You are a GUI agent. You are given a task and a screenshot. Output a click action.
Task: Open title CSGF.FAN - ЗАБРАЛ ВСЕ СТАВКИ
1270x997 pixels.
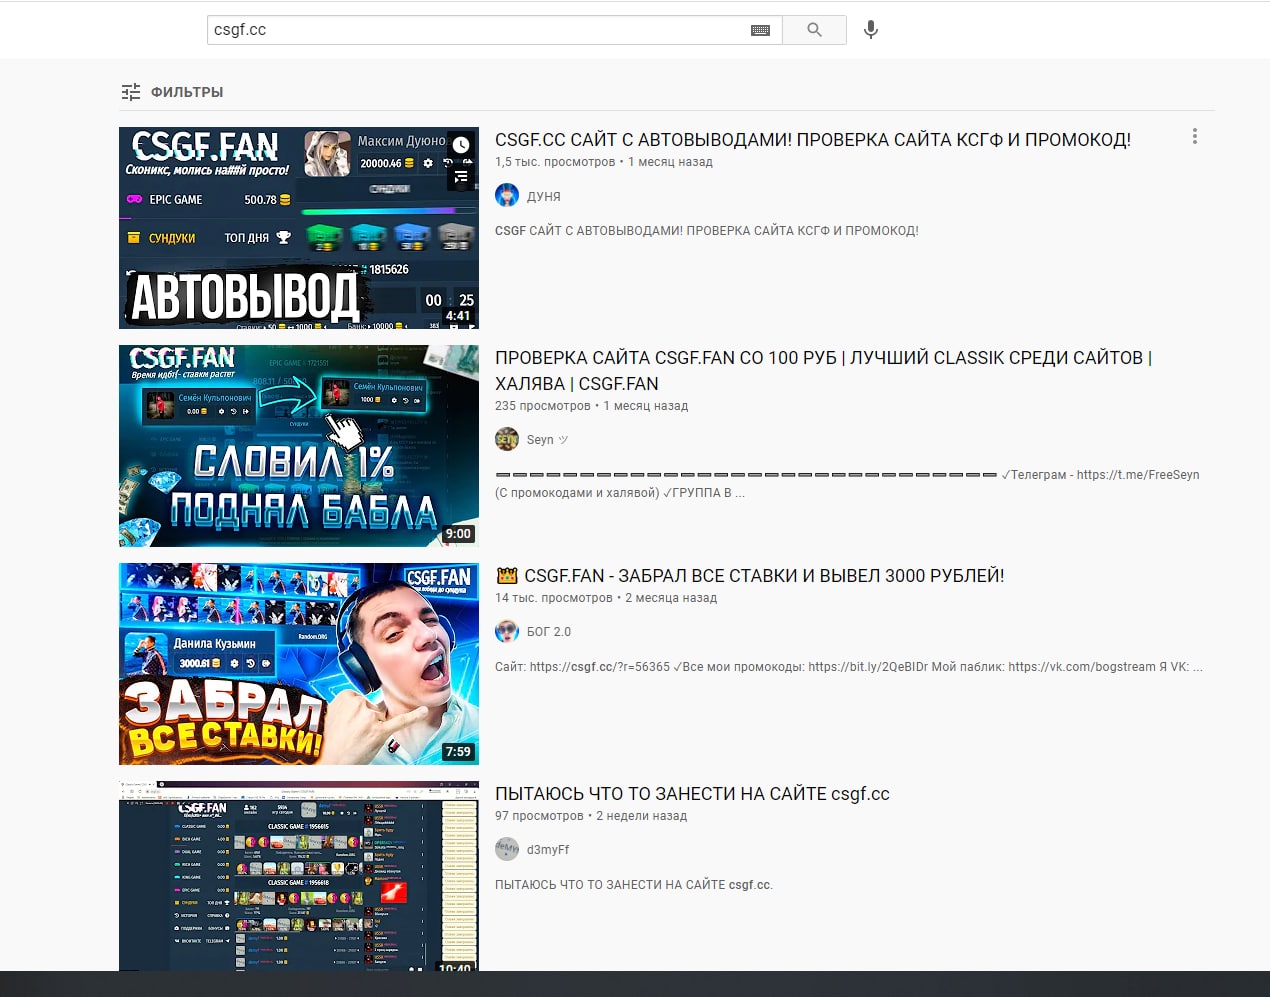750,576
